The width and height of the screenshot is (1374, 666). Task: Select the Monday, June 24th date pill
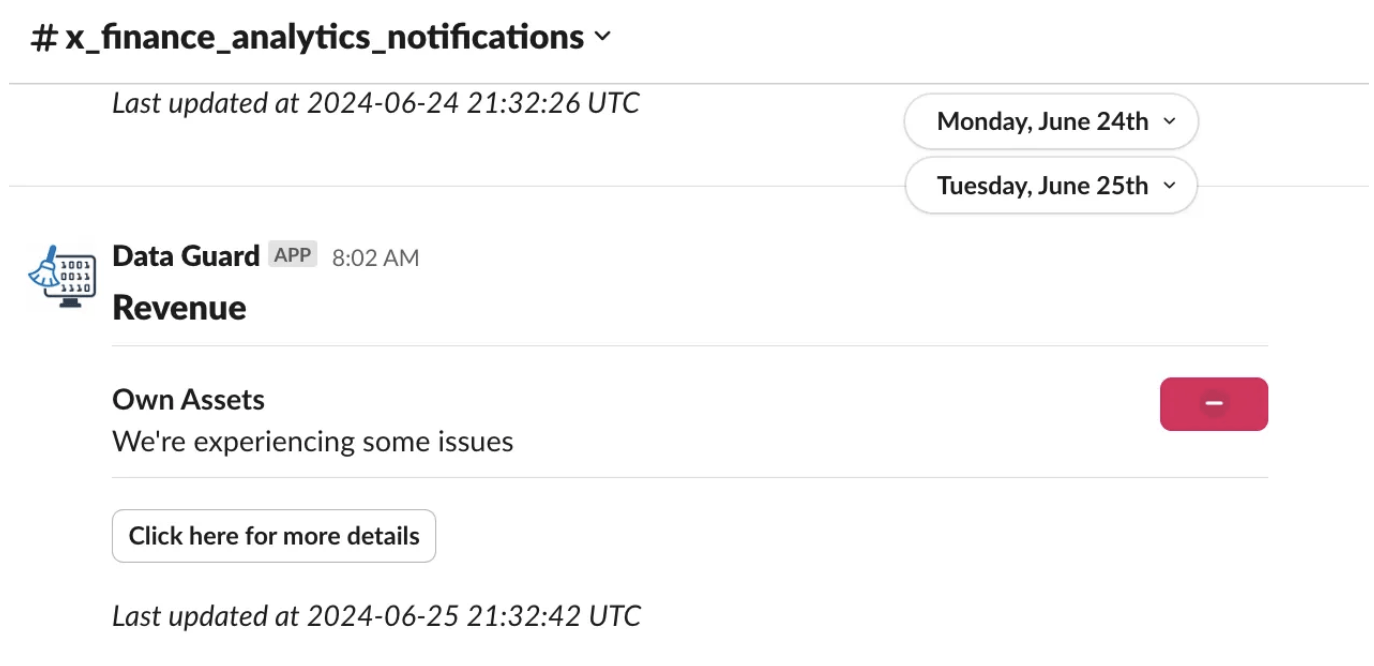[x=1050, y=121]
